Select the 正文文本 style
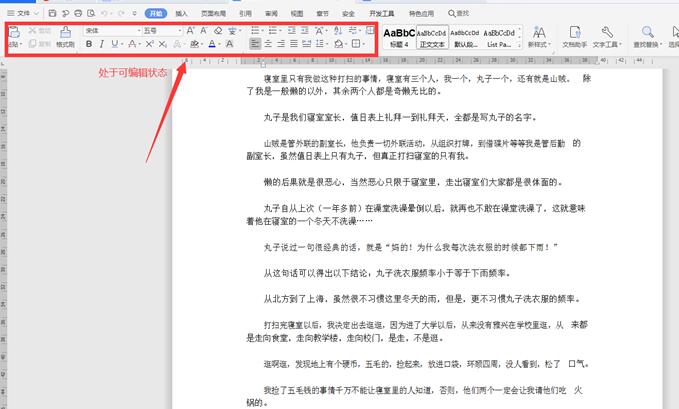Viewport: 679px width, 409px height. point(432,37)
